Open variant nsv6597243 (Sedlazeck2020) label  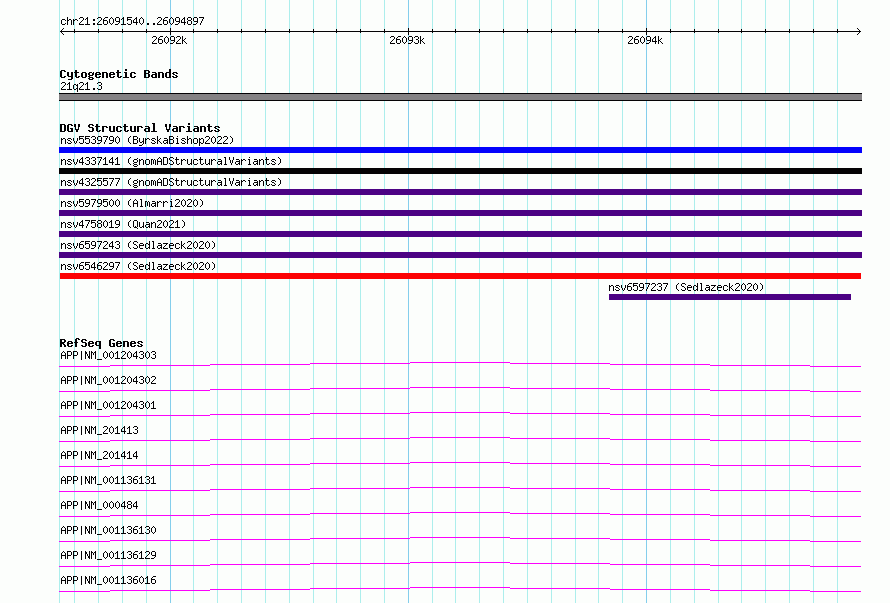click(138, 245)
